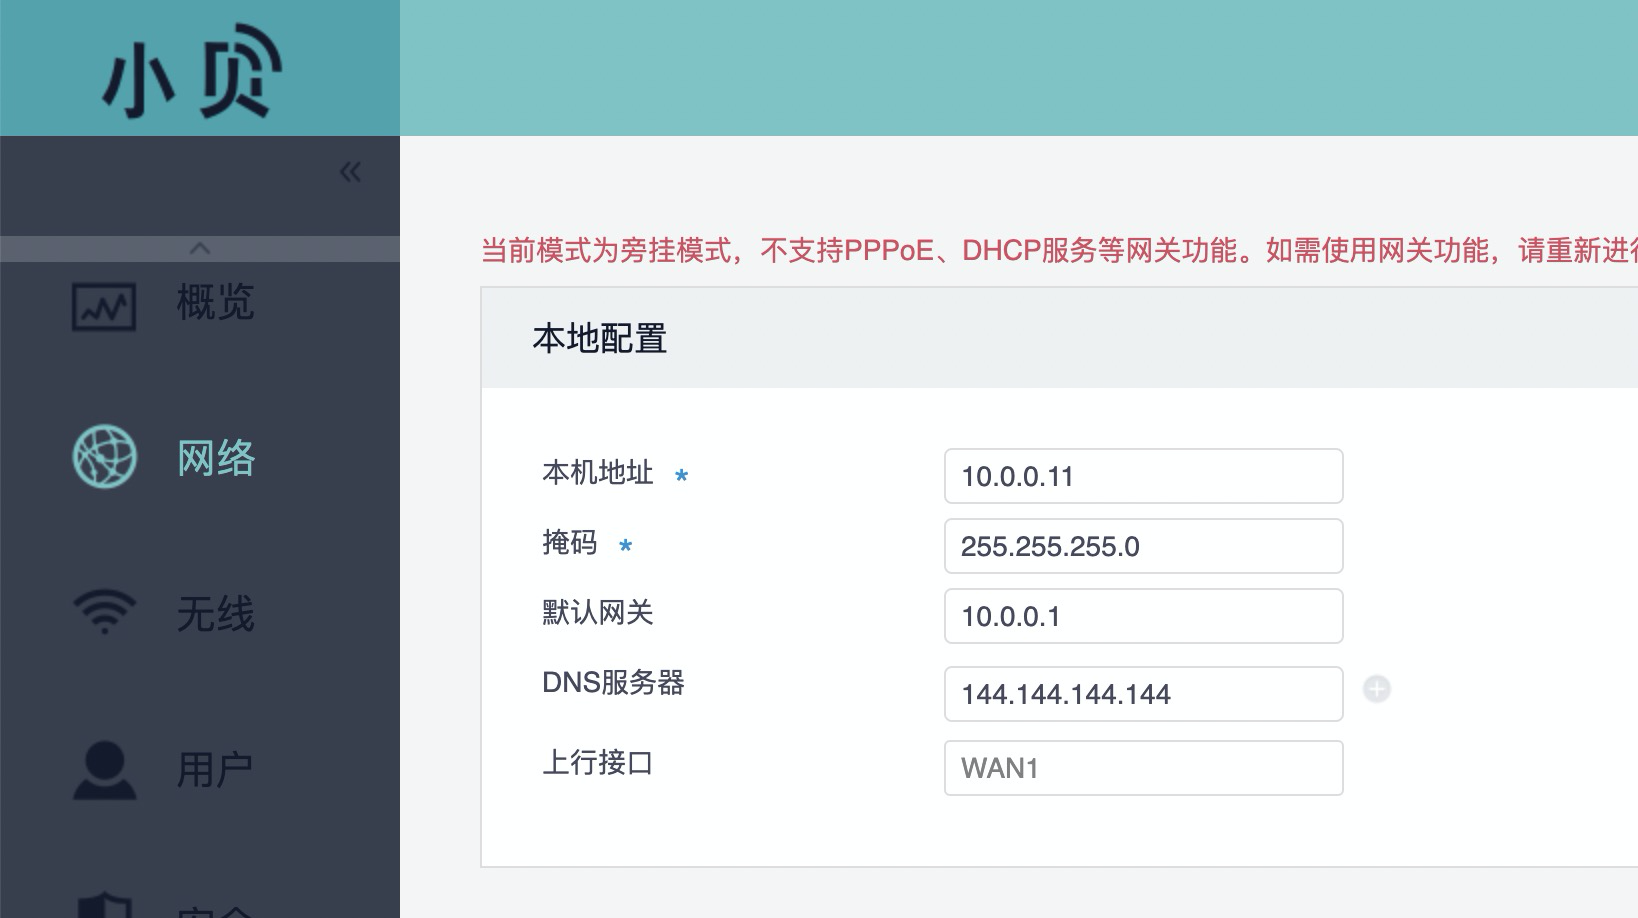
Task: Click the 掩码 field 255.255.255.0
Action: coord(1143,546)
